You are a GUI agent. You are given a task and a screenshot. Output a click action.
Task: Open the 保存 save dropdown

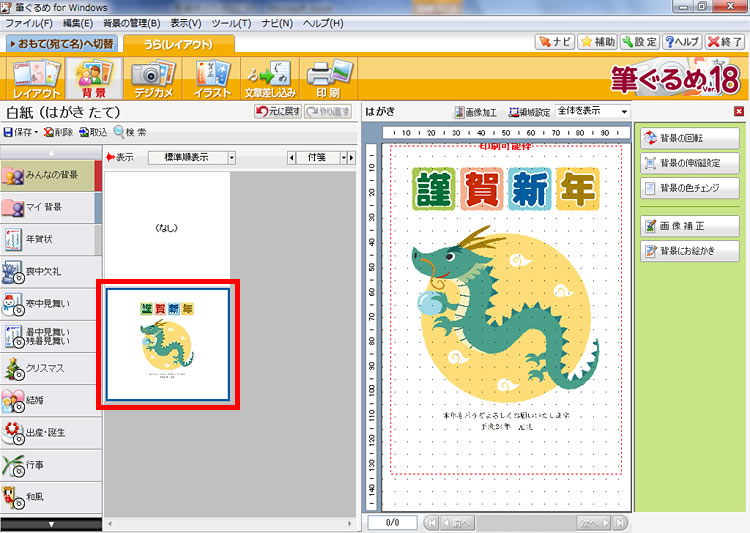click(x=21, y=132)
